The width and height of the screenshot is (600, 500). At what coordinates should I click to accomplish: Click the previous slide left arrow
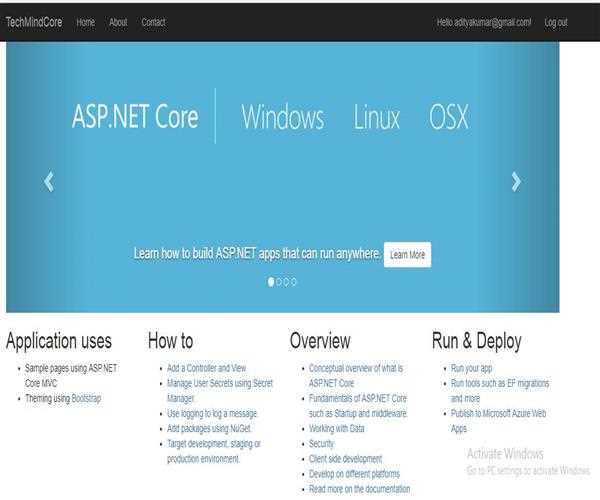48,181
